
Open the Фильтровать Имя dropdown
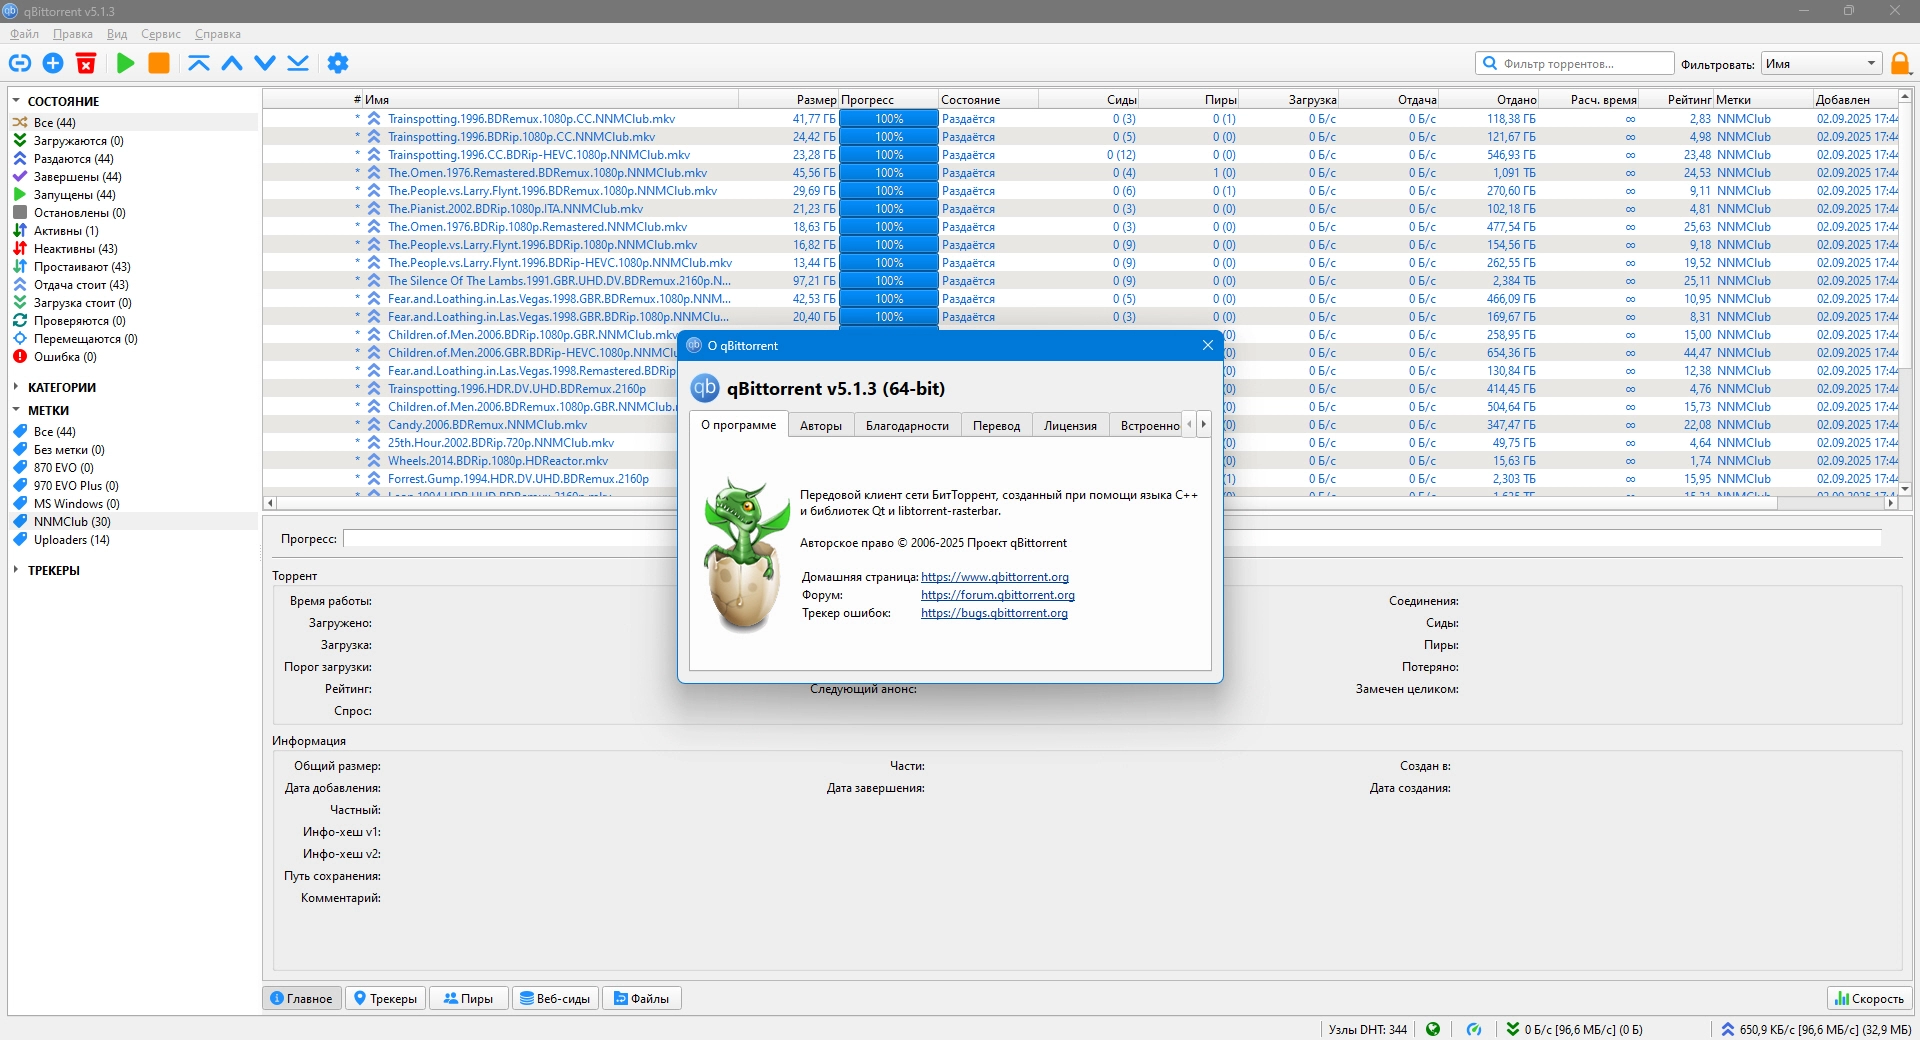point(1821,64)
